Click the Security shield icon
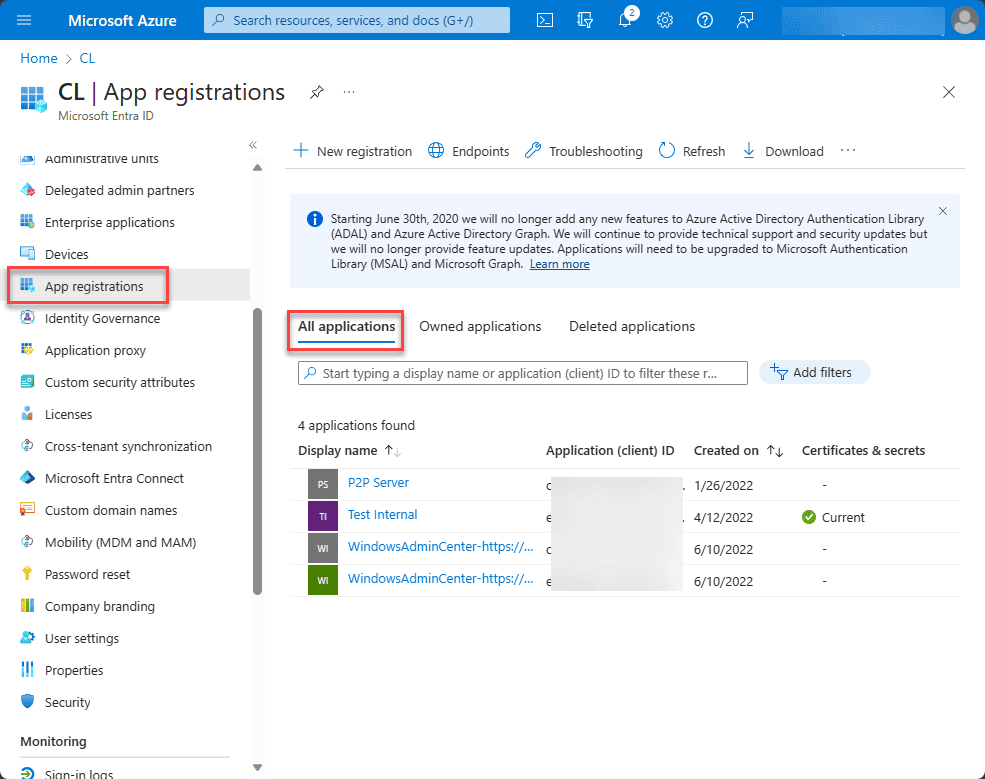The width and height of the screenshot is (985, 779). click(27, 702)
